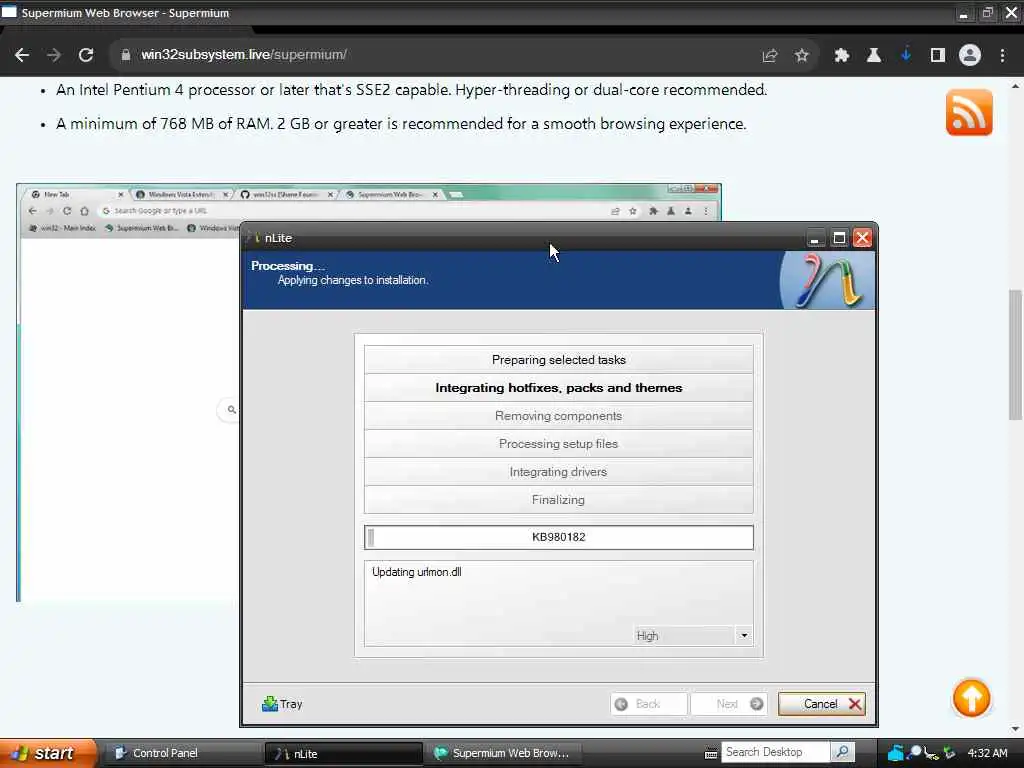Click the system tray clock 4:32 AM
The height and width of the screenshot is (768, 1024).
[x=987, y=753]
